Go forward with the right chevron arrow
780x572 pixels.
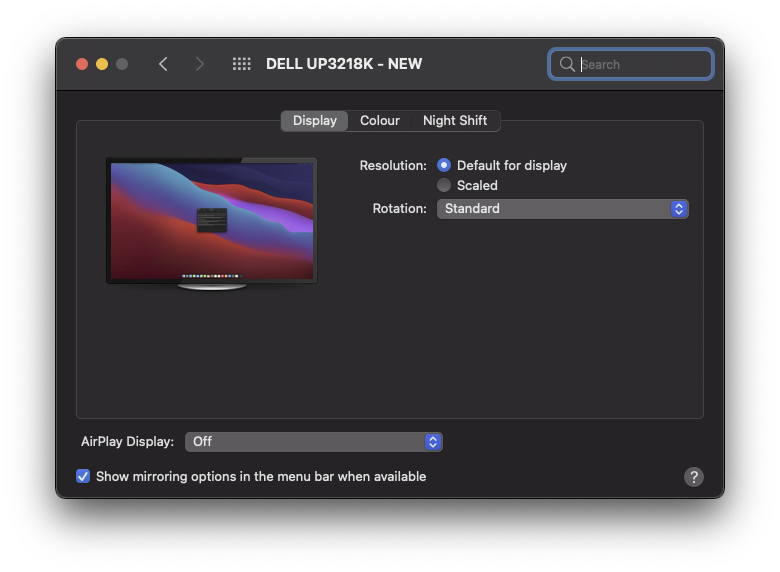point(199,64)
